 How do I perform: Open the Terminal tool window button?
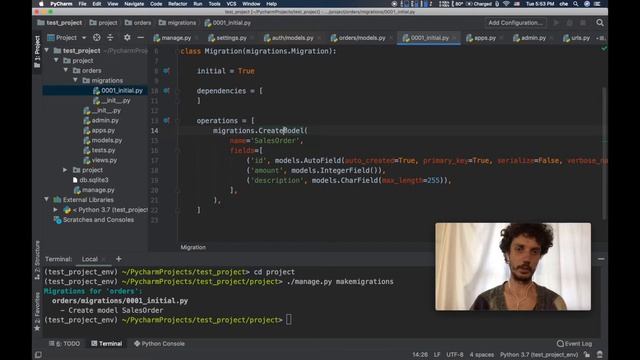(x=107, y=344)
